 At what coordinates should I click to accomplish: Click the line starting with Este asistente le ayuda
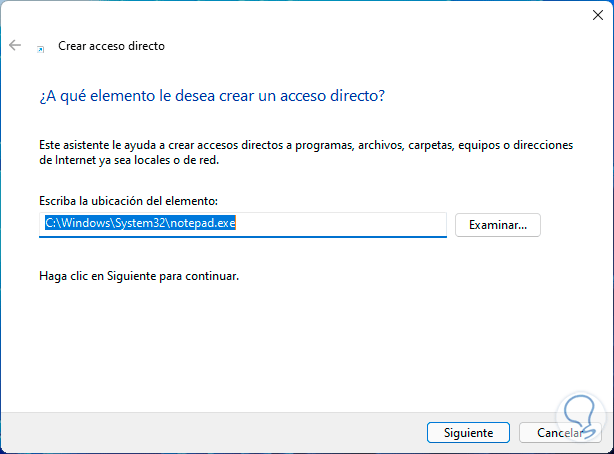click(306, 145)
